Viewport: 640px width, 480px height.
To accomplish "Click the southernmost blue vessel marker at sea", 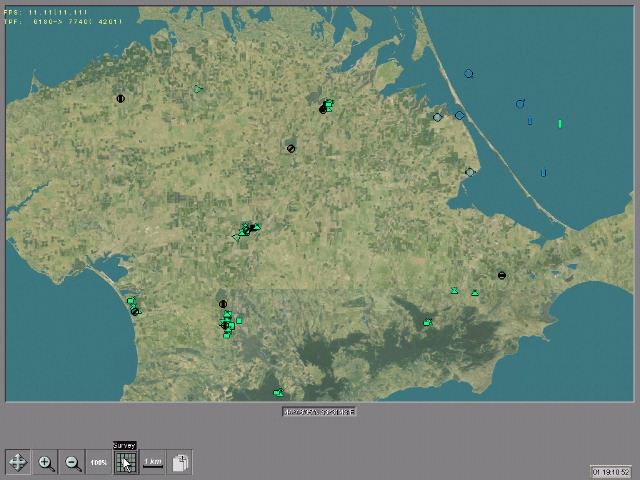I will pyautogui.click(x=543, y=173).
